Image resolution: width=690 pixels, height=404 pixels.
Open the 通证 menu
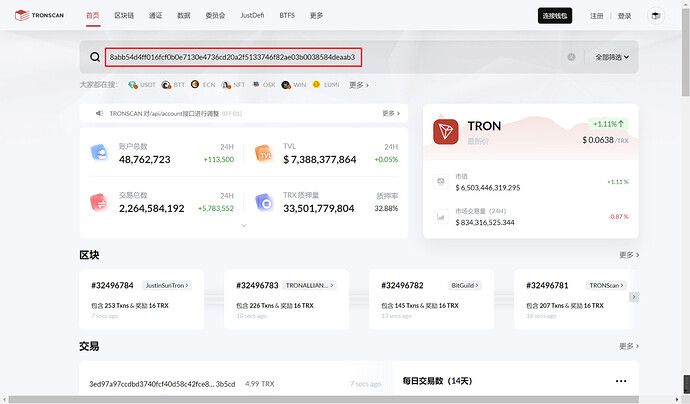point(156,15)
